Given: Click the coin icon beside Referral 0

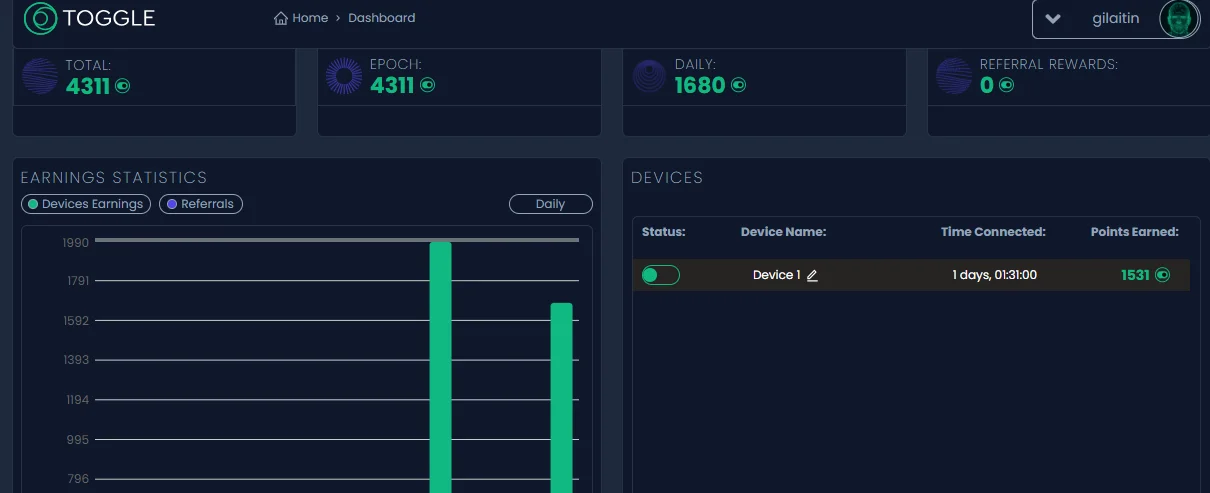Looking at the screenshot, I should click(1006, 86).
